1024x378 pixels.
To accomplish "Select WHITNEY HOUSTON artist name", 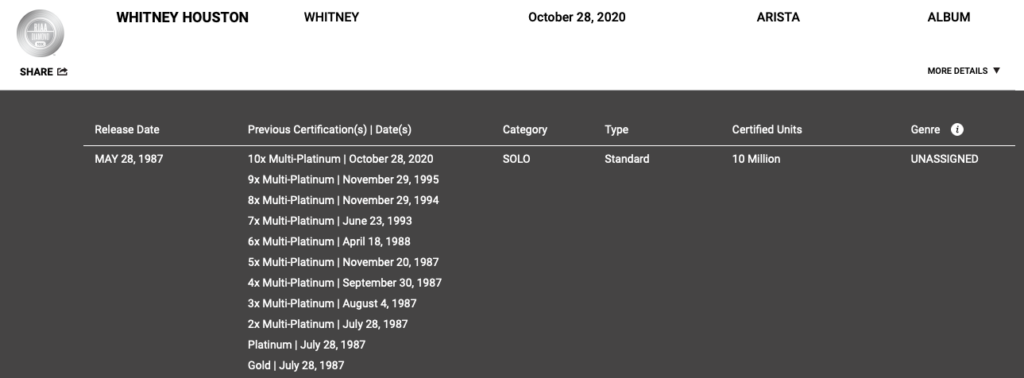I will [182, 18].
